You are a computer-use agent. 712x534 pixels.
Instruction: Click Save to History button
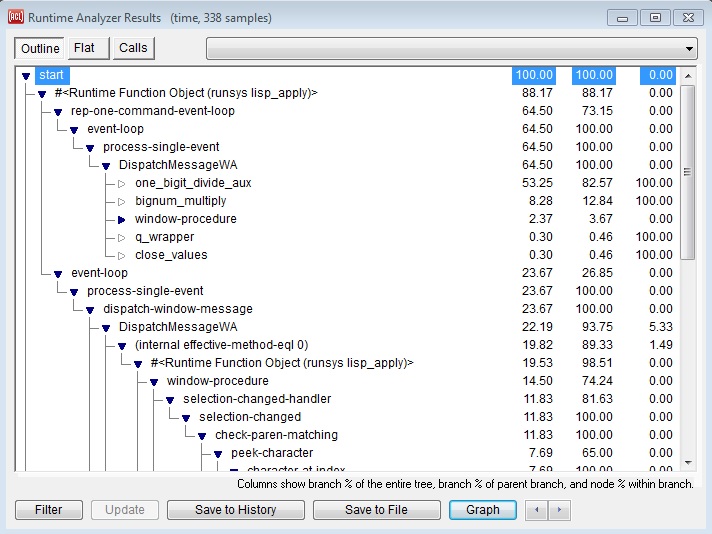[x=236, y=510]
